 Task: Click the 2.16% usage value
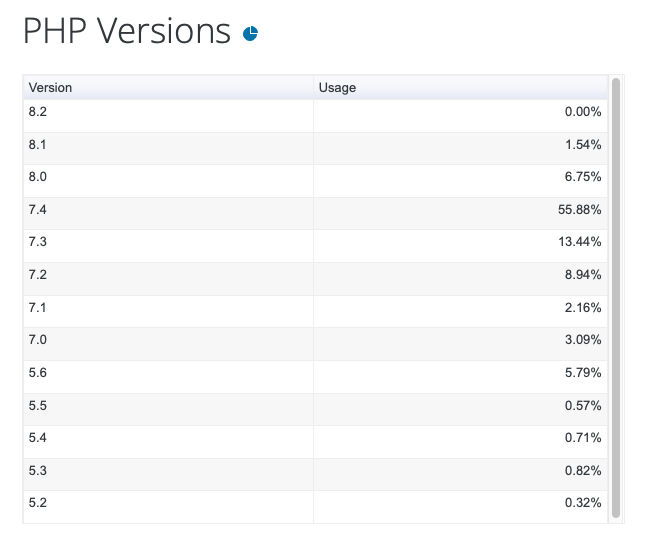[x=583, y=307]
